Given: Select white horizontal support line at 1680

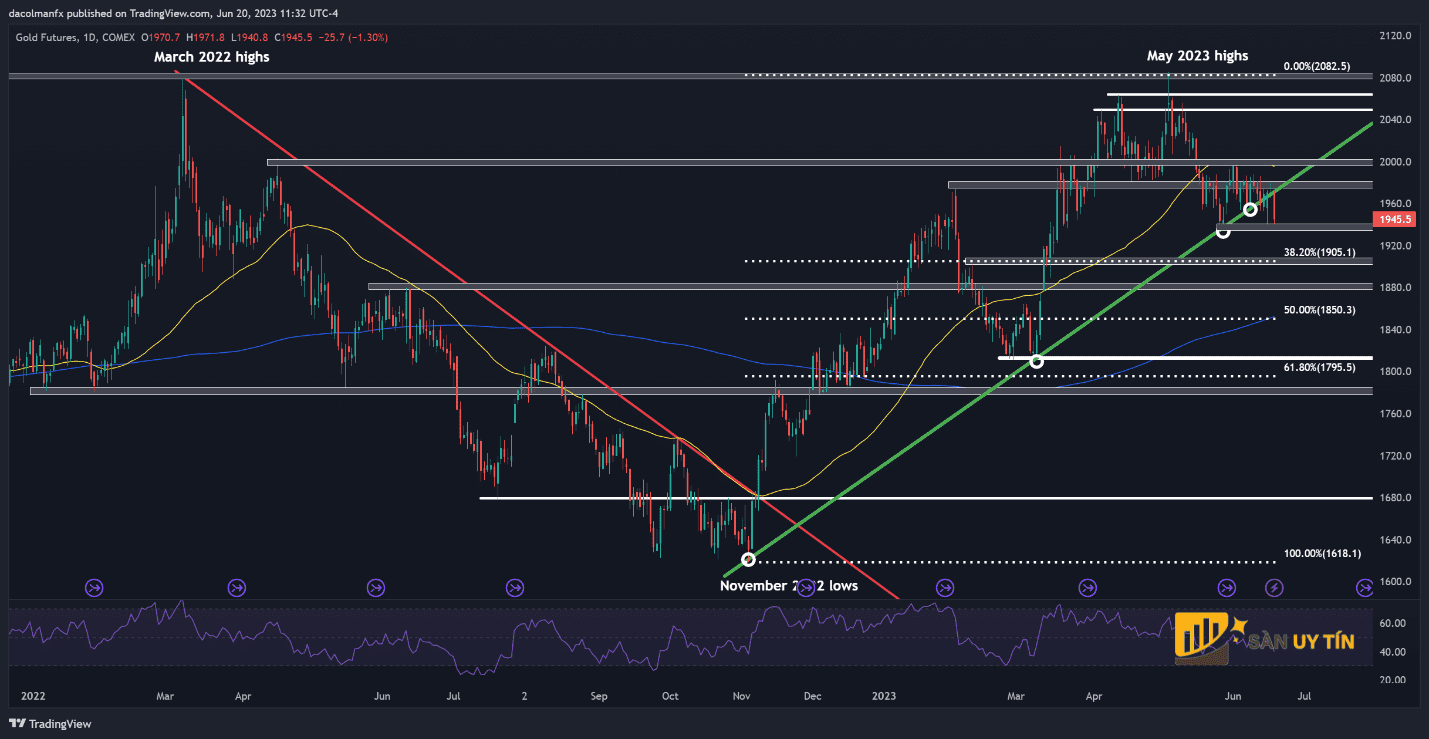Looking at the screenshot, I should (x=925, y=497).
